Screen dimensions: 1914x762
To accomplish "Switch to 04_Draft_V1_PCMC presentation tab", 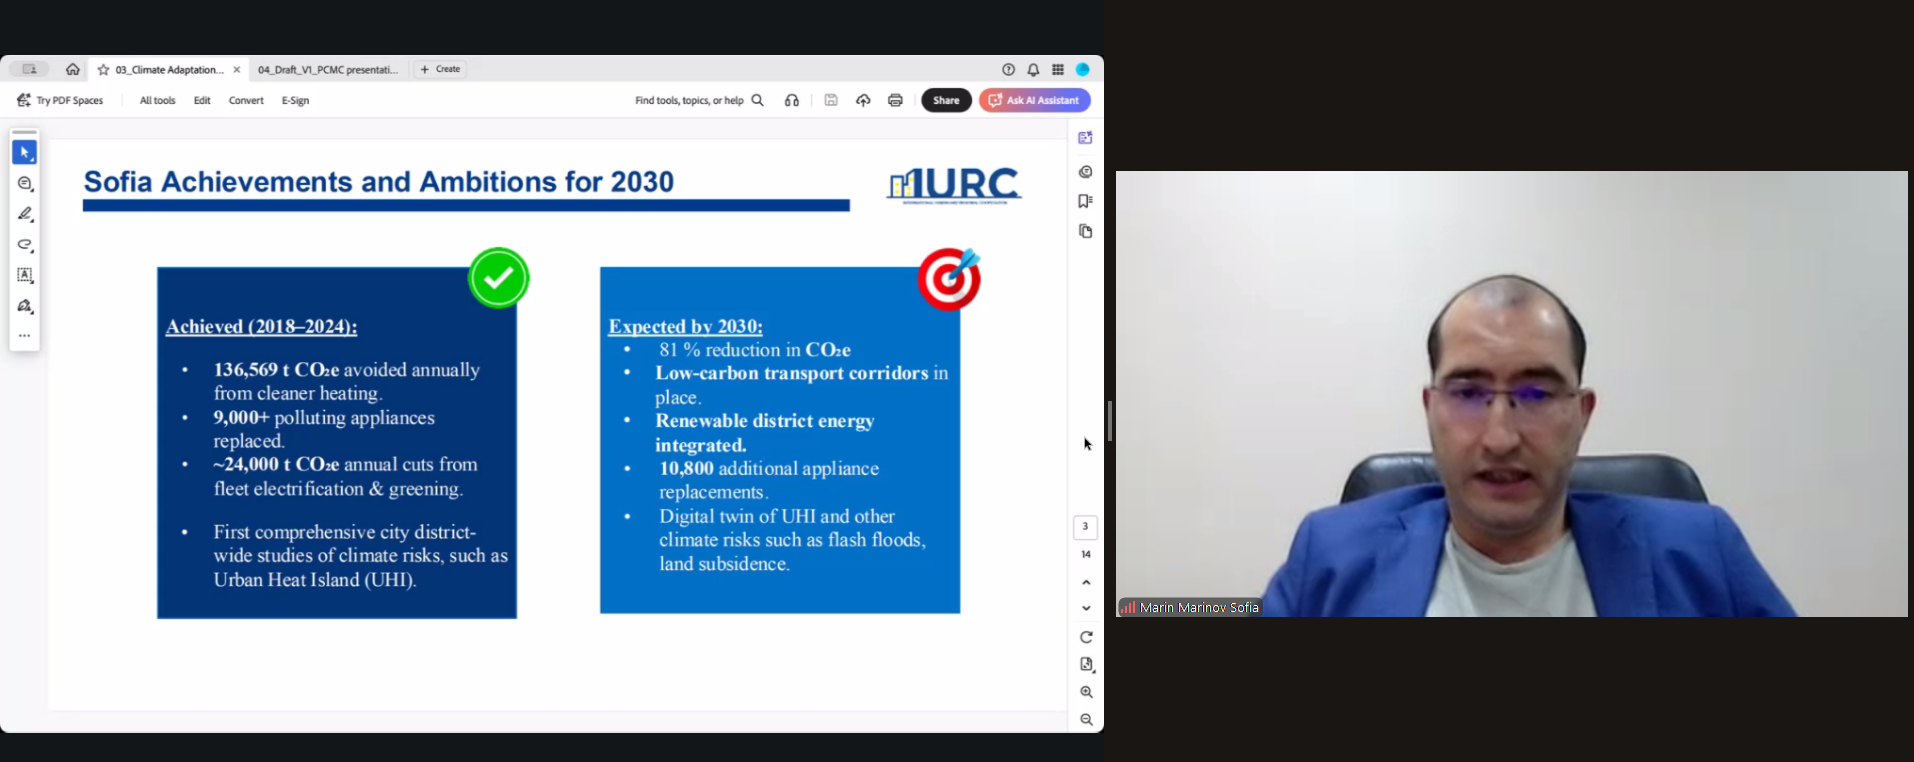I will coord(328,70).
